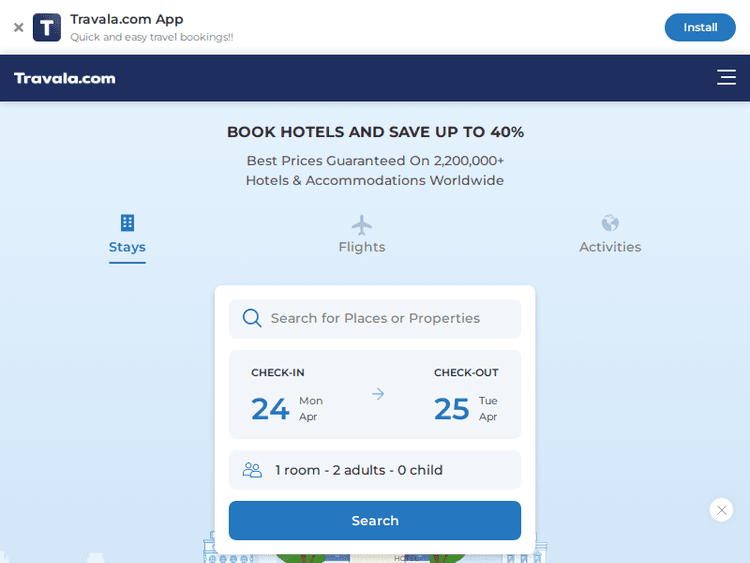Select the Flights airplane icon
Image resolution: width=750 pixels, height=563 pixels.
point(362,225)
